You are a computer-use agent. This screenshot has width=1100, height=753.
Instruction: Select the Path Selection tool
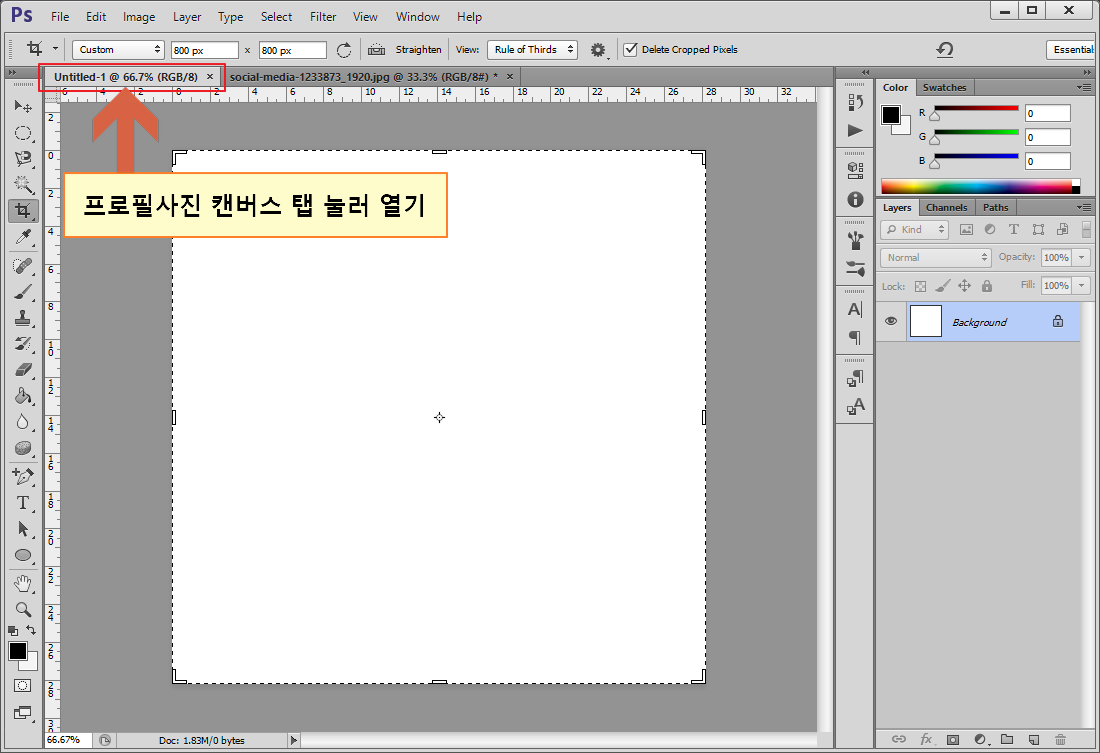23,528
